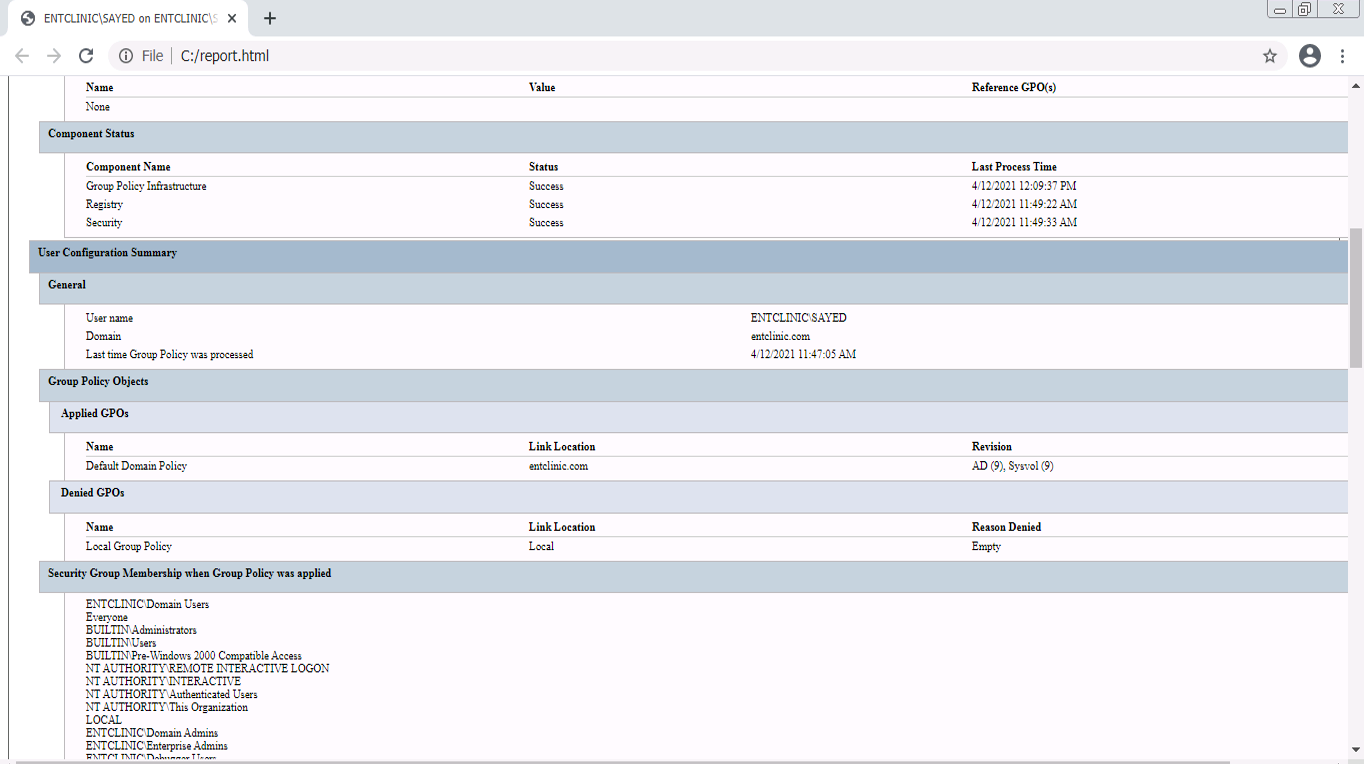This screenshot has width=1364, height=764.
Task: Click Last time Group Policy was processed label
Action: pyautogui.click(x=169, y=354)
